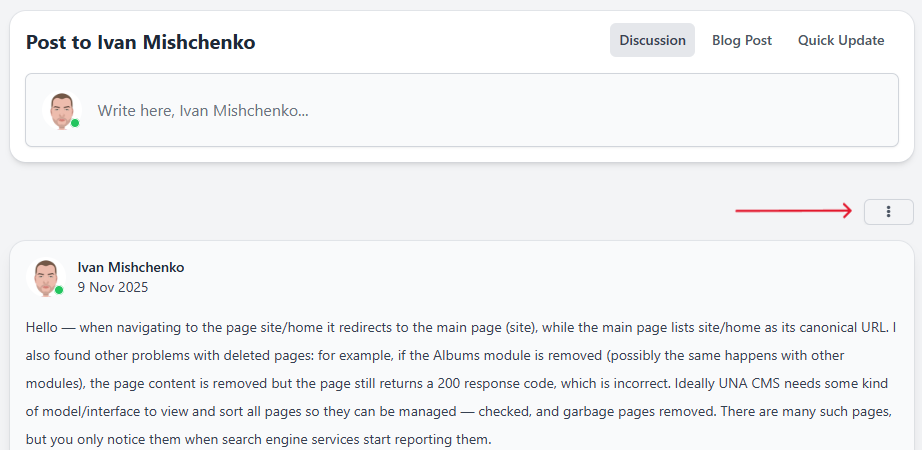Click the green online dot on composer avatar

(75, 123)
